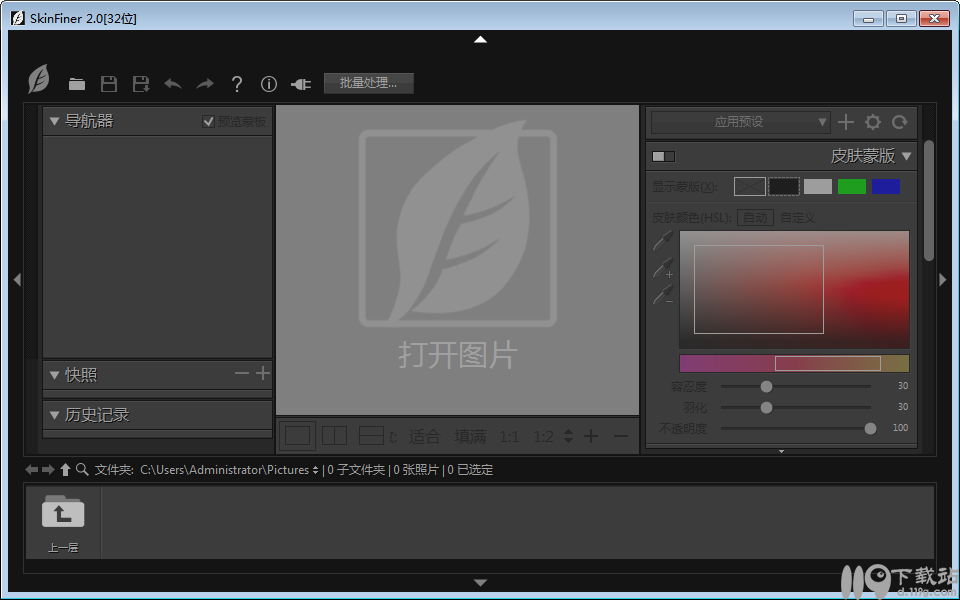Screen dimensions: 960x600
Task: Select the green mask swatch
Action: pos(852,186)
